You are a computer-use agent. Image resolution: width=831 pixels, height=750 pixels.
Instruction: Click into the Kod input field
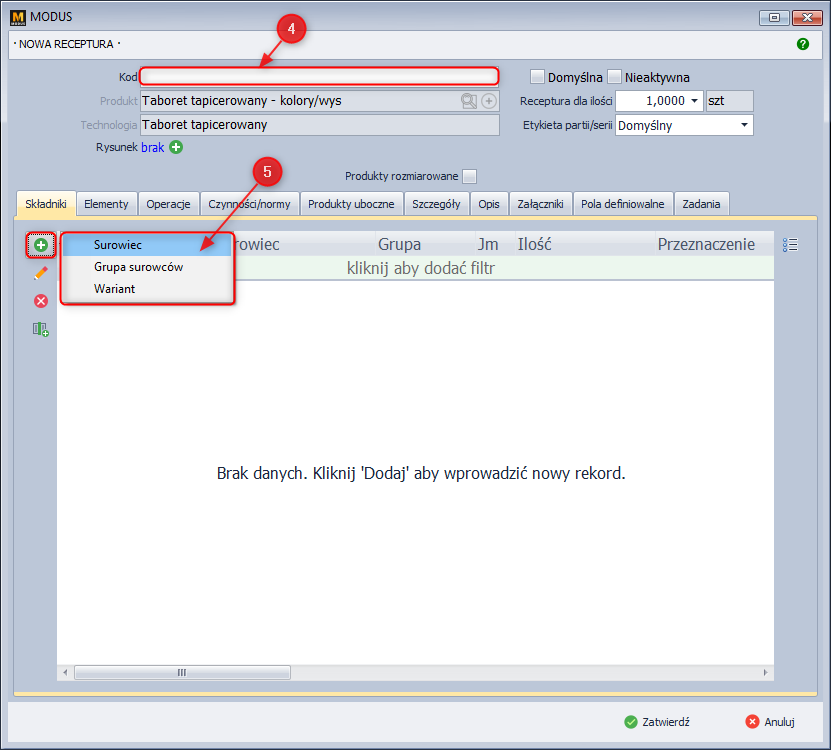coord(319,77)
